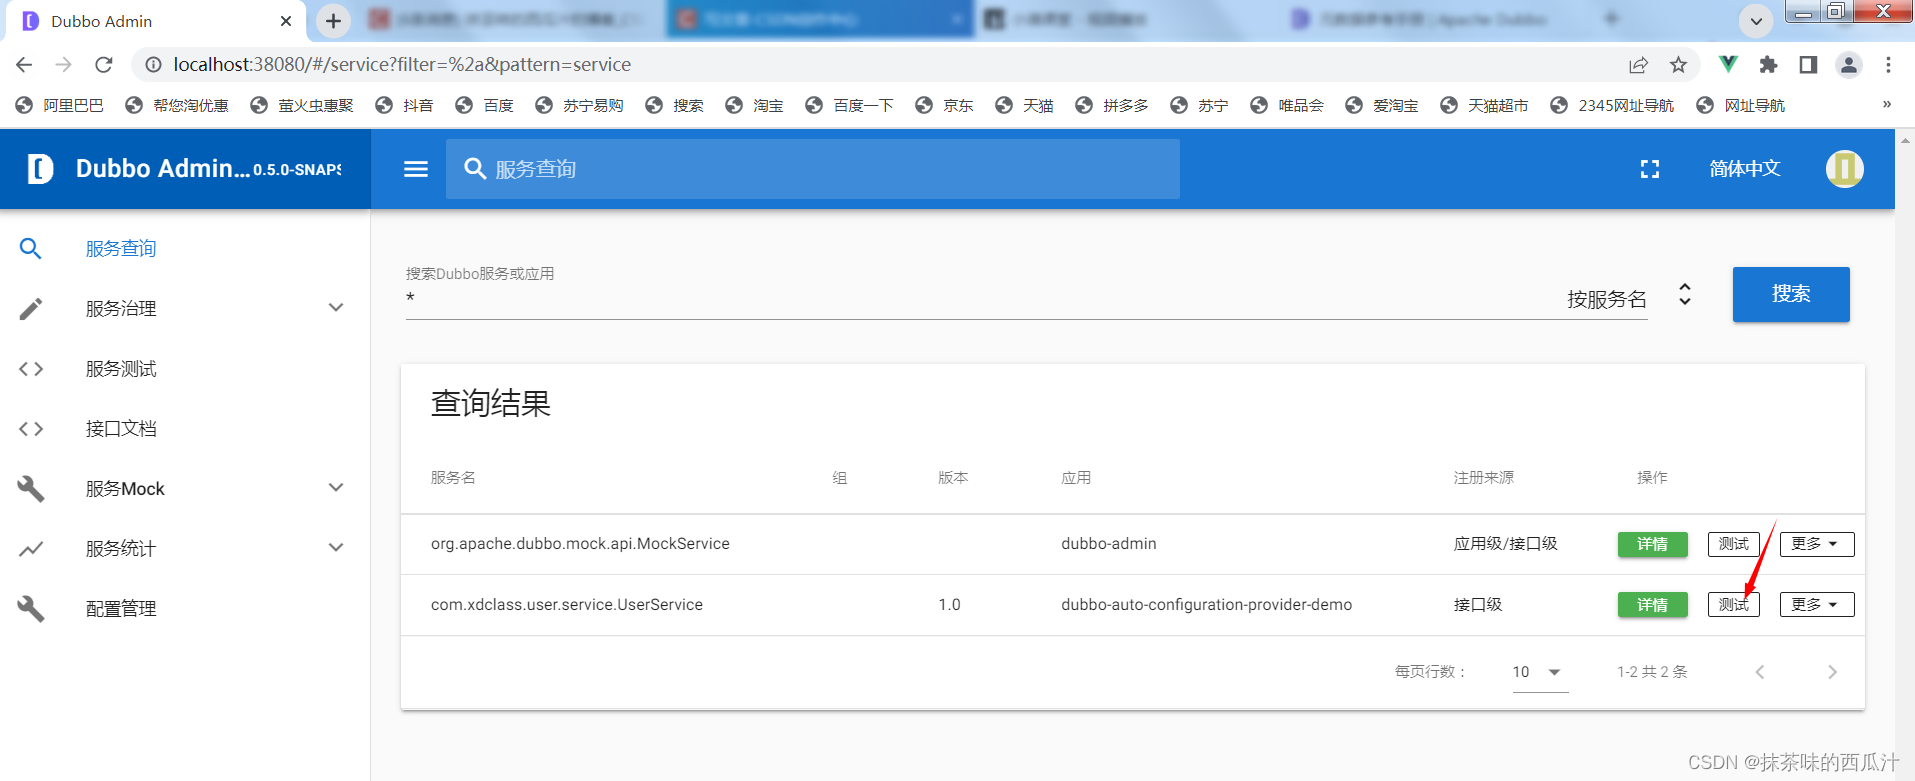Click the 接口文档 code brackets icon
1915x781 pixels.
(x=31, y=429)
